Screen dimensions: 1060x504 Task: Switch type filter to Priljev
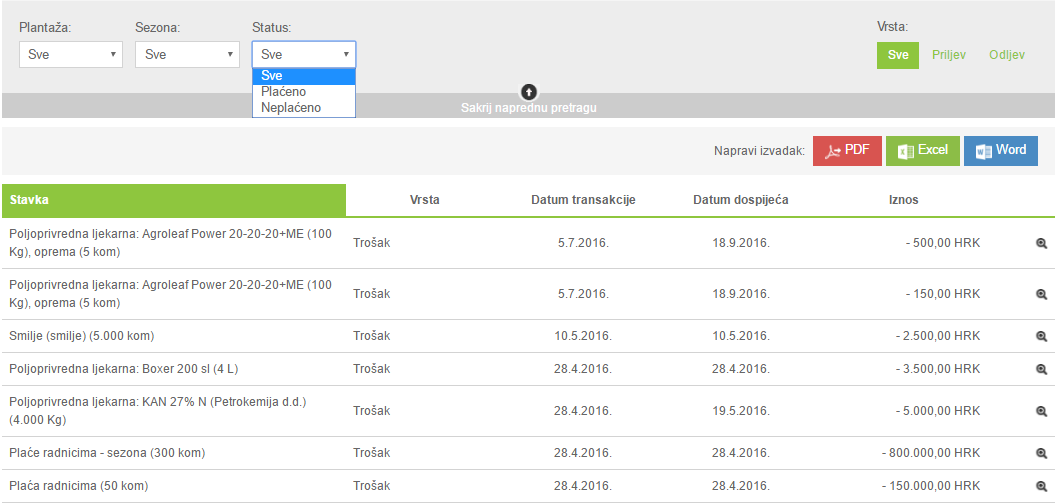pyautogui.click(x=948, y=55)
